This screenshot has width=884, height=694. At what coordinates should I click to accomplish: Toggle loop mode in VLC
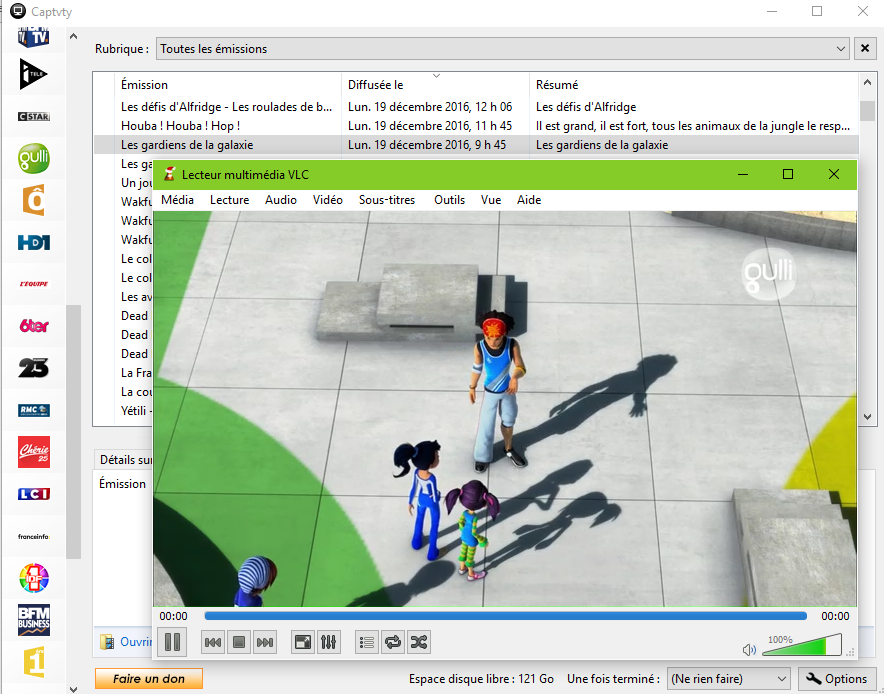point(393,642)
